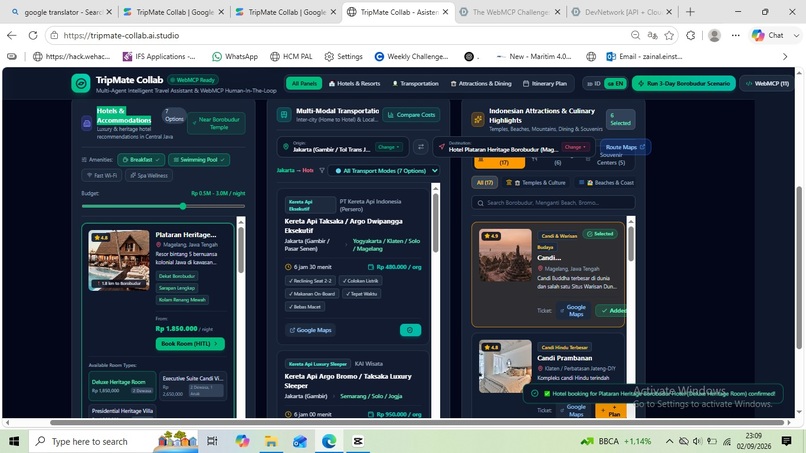Image resolution: width=806 pixels, height=453 pixels.
Task: Run the 3-Day Borobudur Scenario
Action: tap(684, 83)
